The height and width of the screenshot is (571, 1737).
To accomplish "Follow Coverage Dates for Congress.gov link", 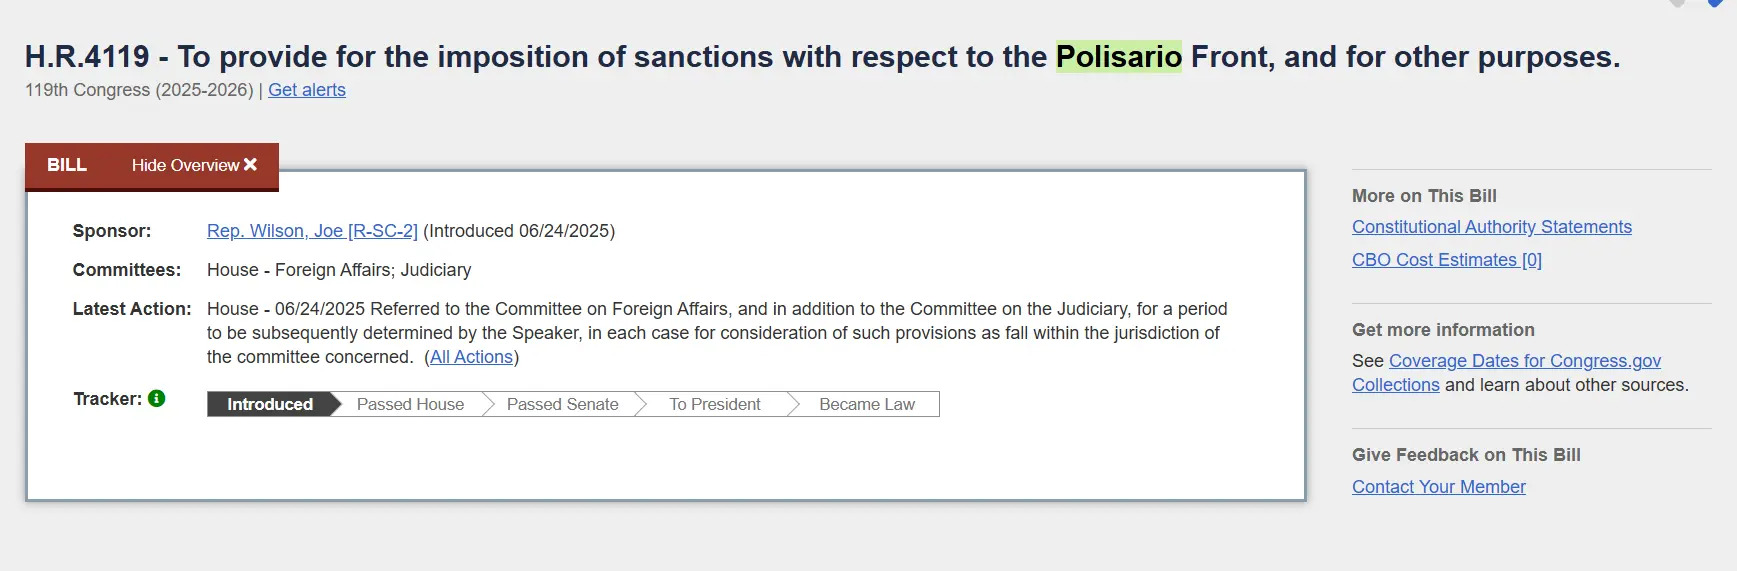I will pos(1525,361).
